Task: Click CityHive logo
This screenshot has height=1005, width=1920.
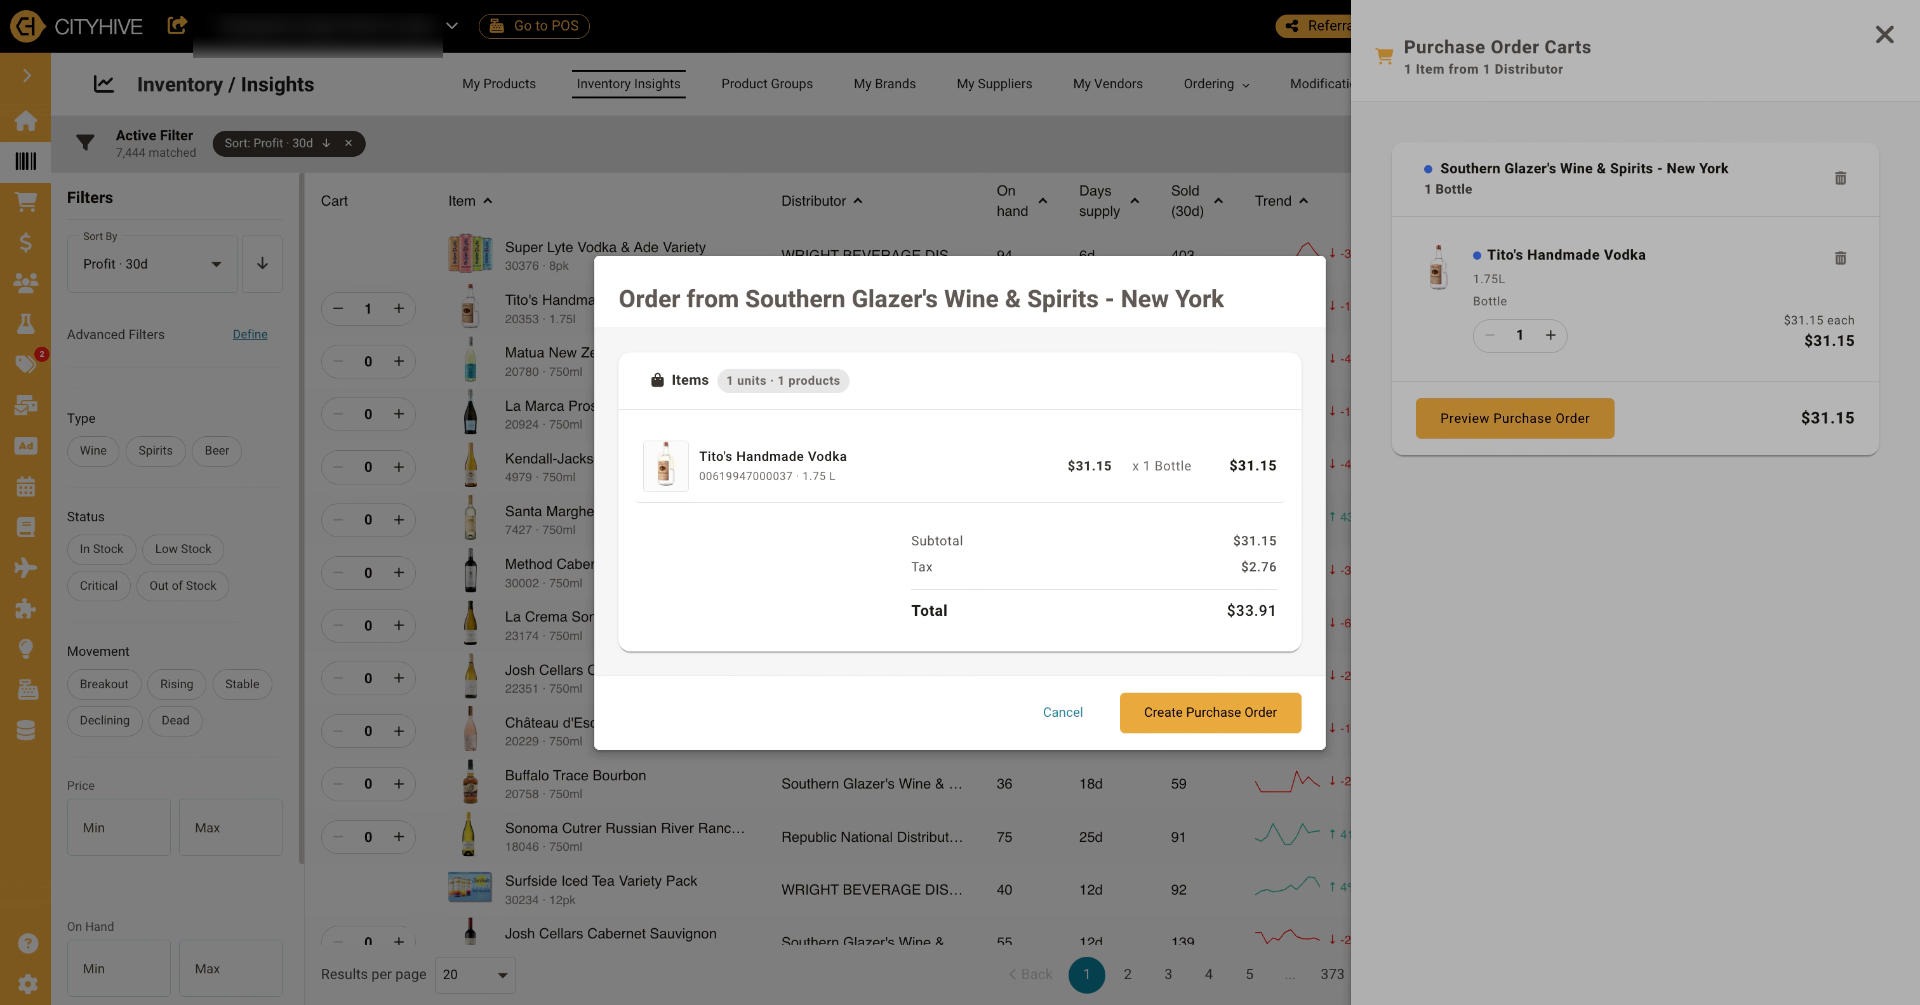Action: 76,26
